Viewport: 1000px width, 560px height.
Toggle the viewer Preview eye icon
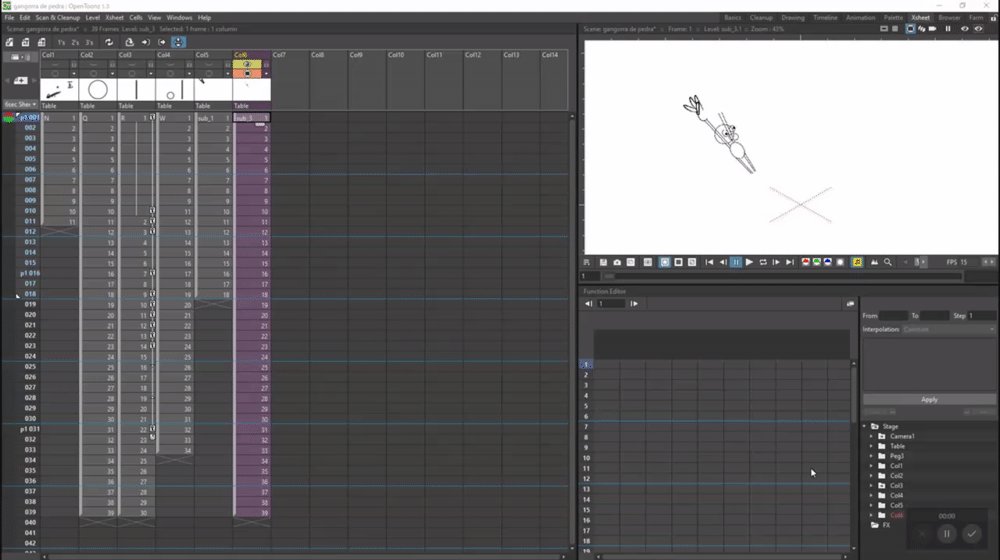pos(964,29)
